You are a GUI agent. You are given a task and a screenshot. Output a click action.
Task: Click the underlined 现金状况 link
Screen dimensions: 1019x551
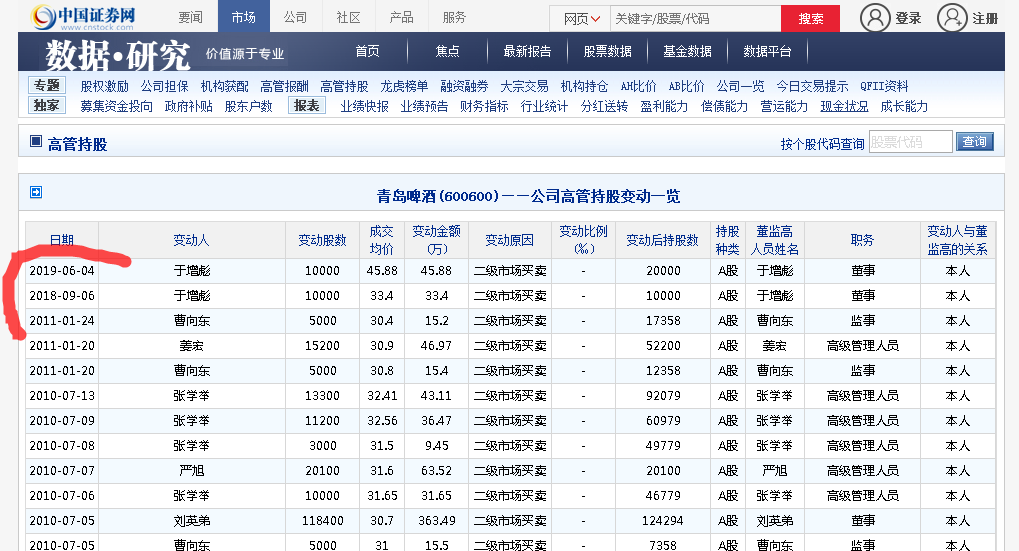[x=844, y=107]
